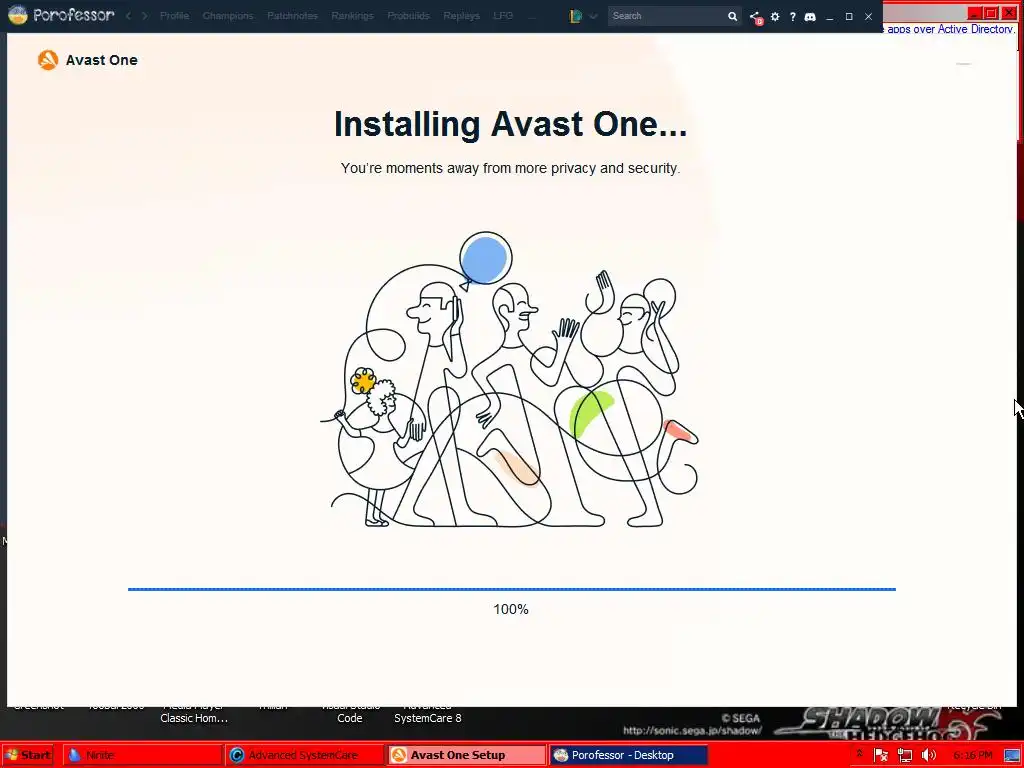Click the 6:16 PM taskbar clock

(973, 756)
